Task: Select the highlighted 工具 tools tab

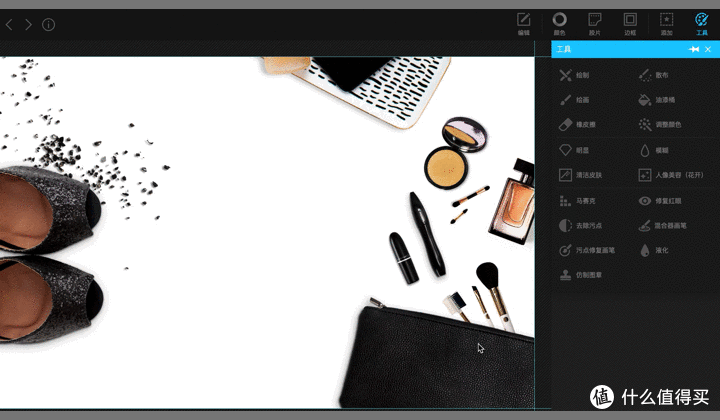Action: [x=702, y=24]
